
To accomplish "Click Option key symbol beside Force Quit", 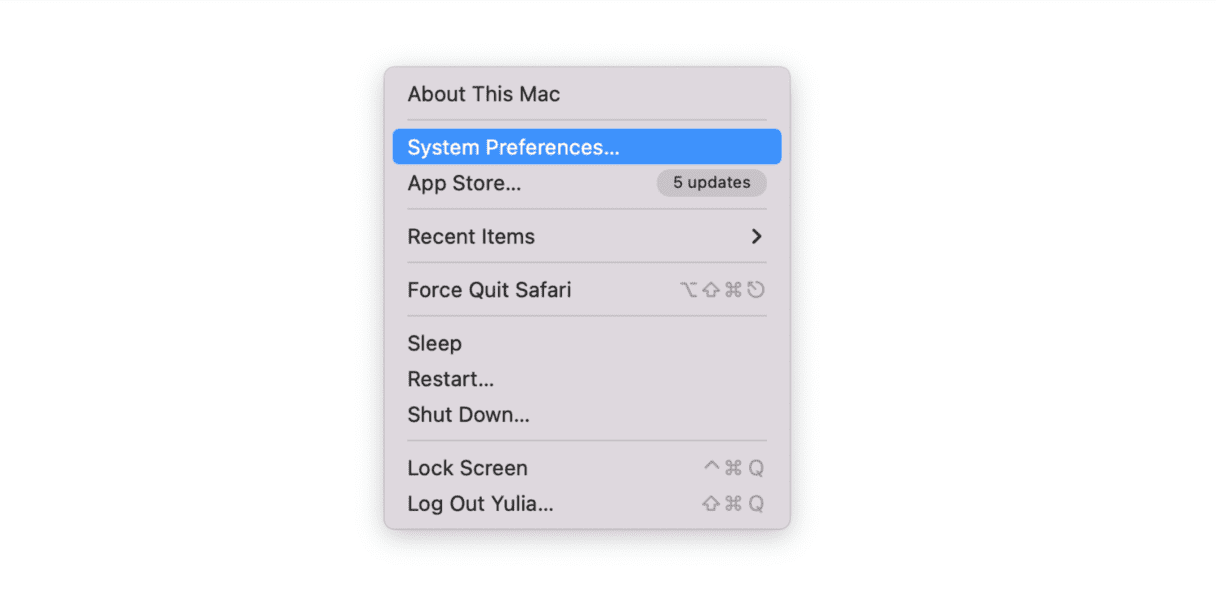I will point(688,290).
